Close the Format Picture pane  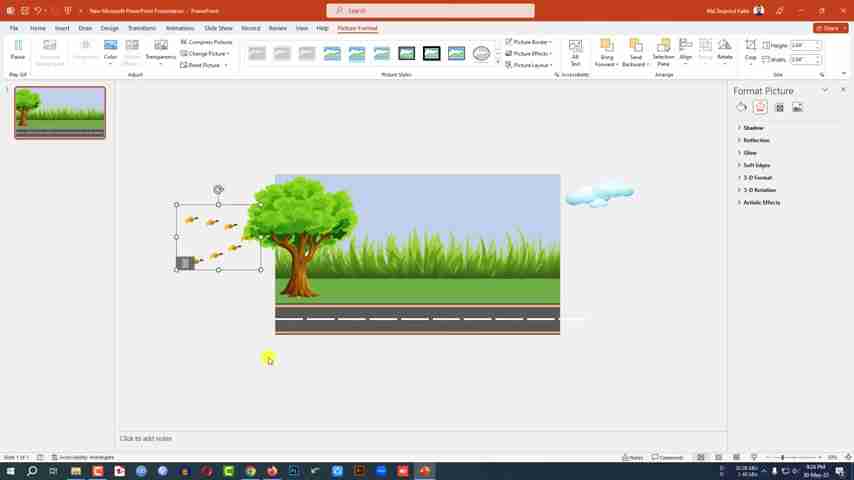point(843,90)
